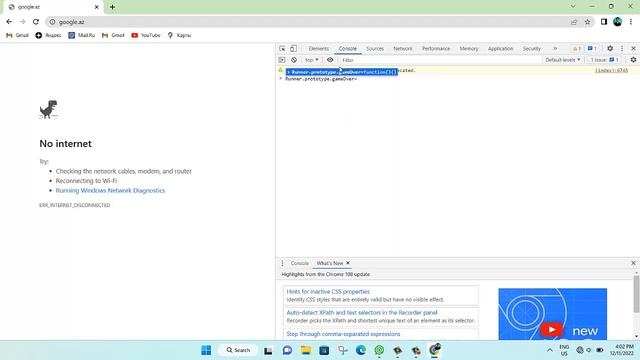Toggle the live expression eye icon

pyautogui.click(x=330, y=60)
